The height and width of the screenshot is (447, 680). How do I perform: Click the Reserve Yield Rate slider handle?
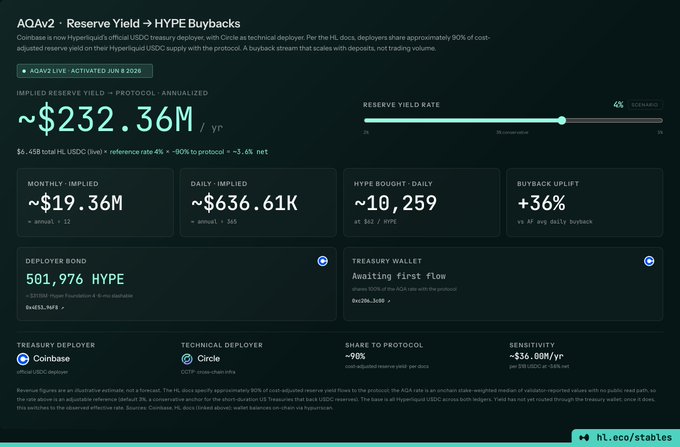coord(562,121)
